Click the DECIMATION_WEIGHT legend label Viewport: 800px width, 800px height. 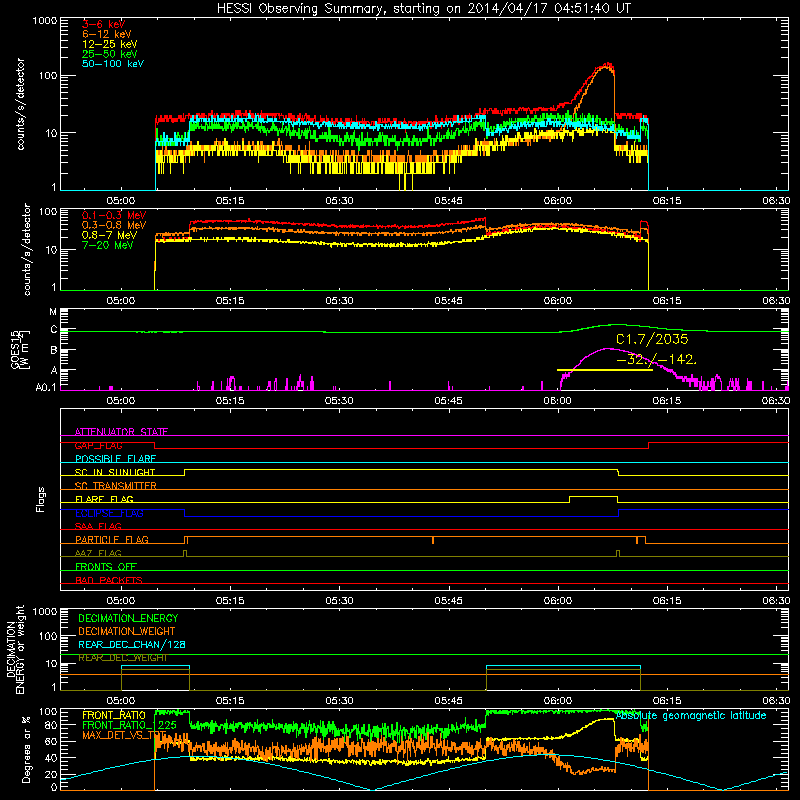point(127,631)
